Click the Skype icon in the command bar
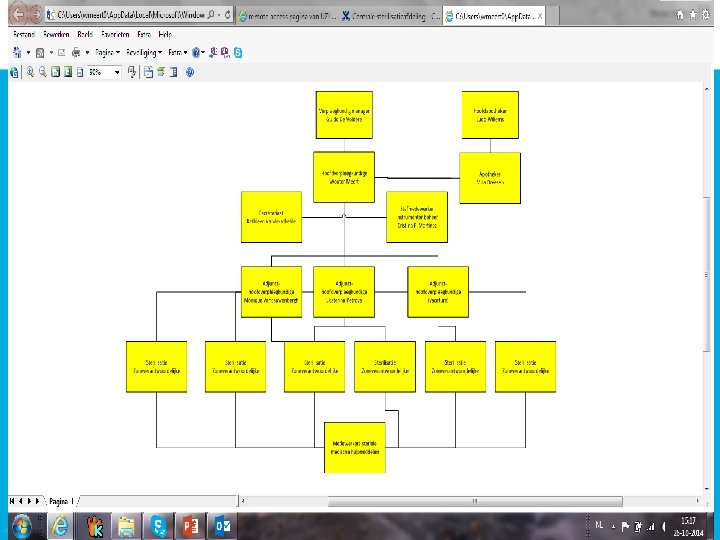Image resolution: width=720 pixels, height=540 pixels. click(238, 52)
